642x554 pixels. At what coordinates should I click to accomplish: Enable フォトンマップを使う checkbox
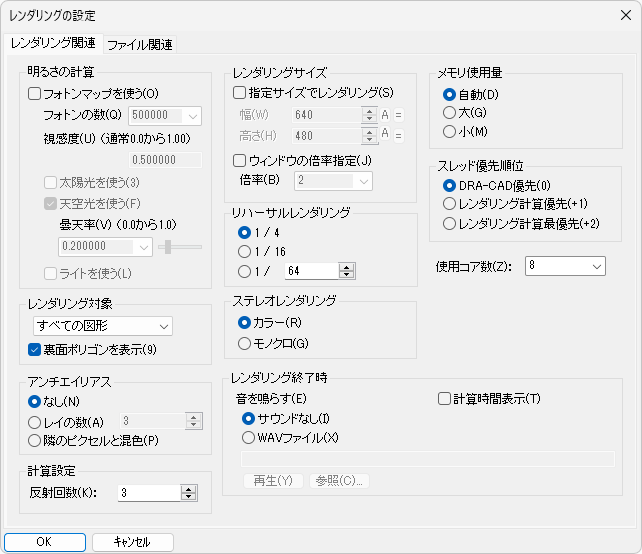tap(35, 94)
